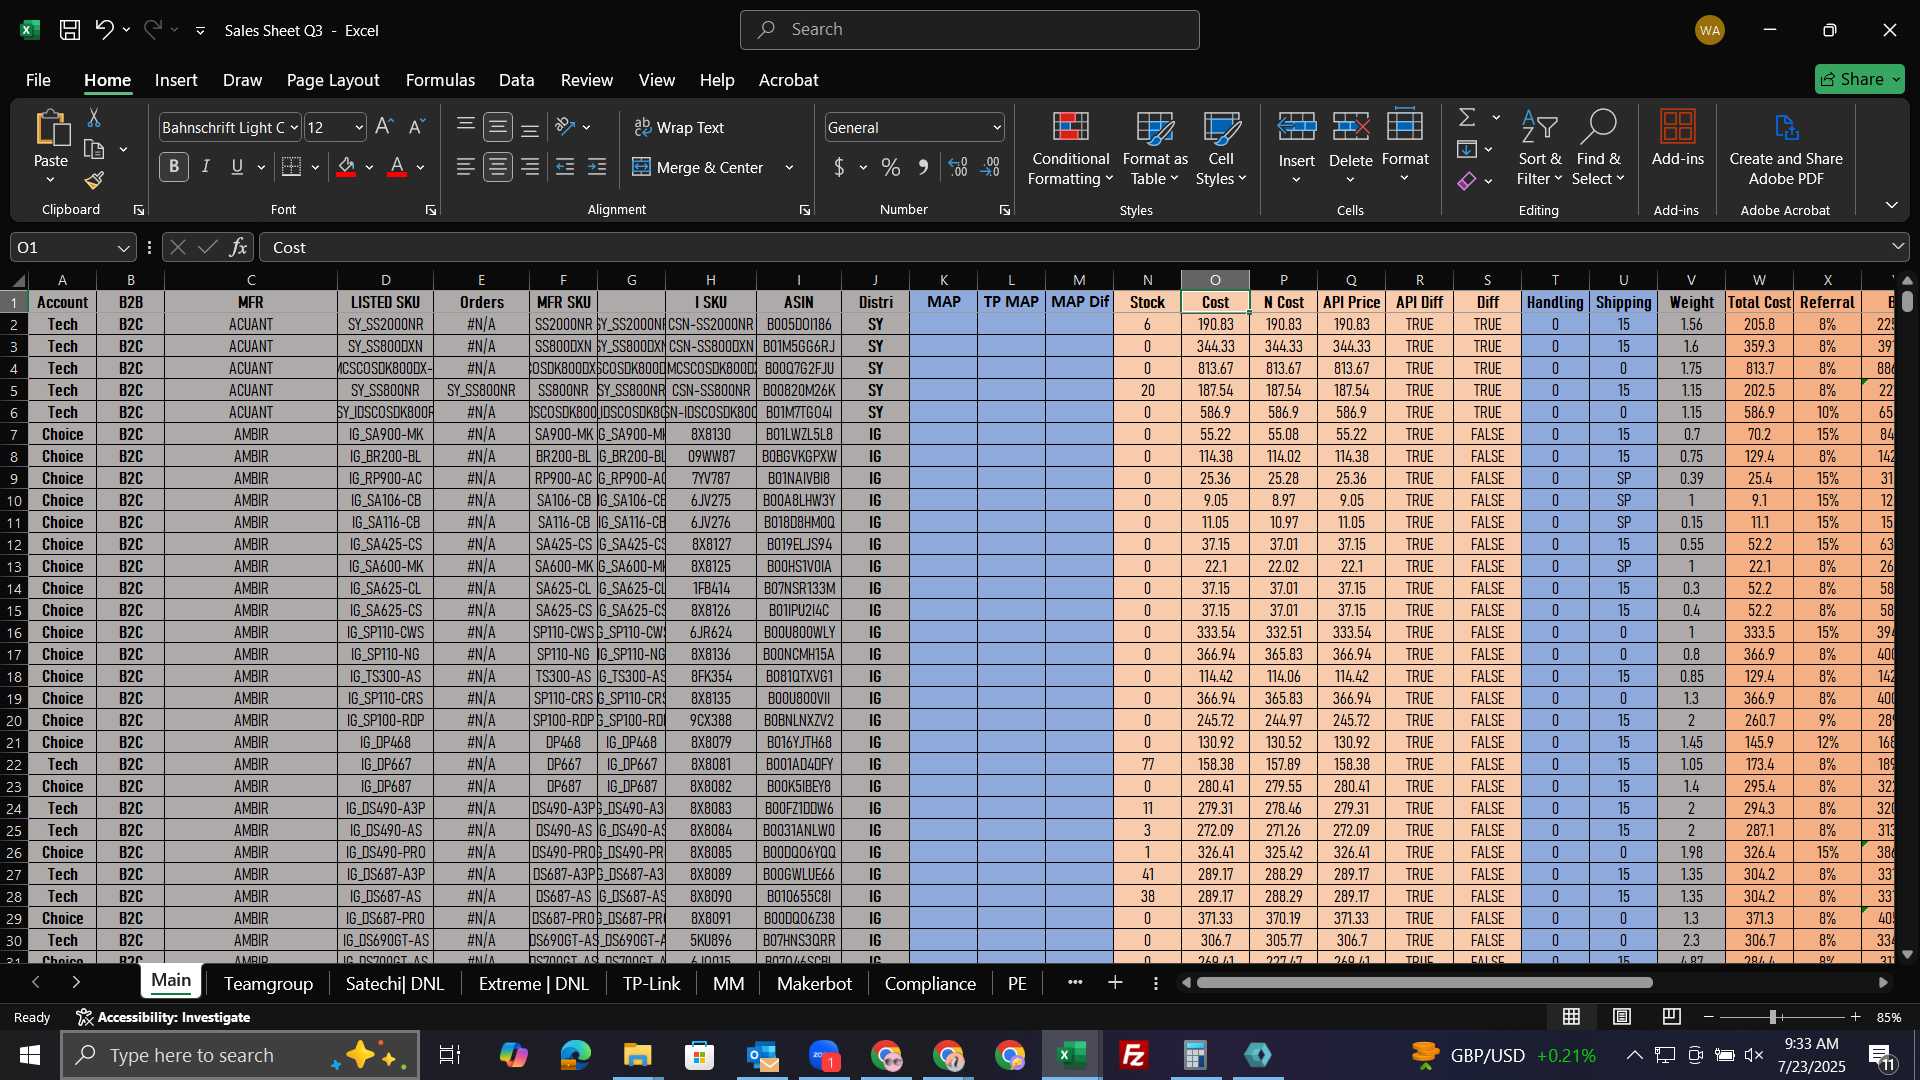Apply the red font color swatch

(x=397, y=167)
